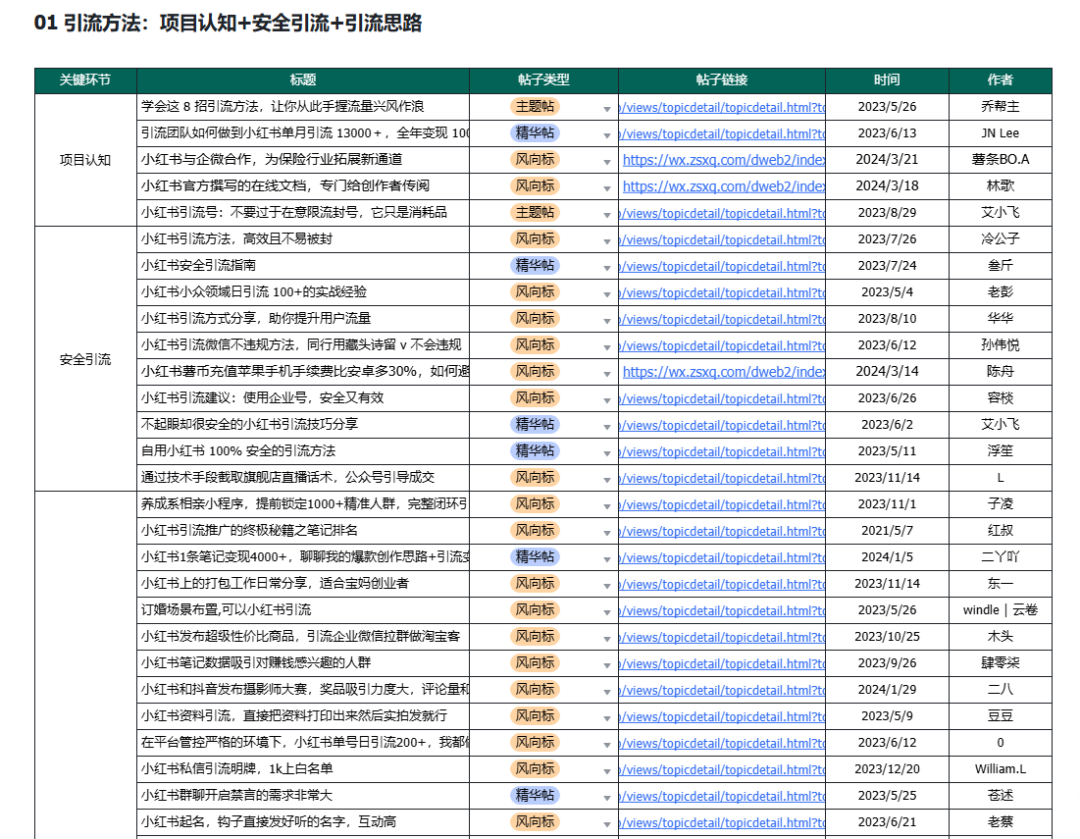Expand type dropdown for '自用小红书 100% 安全' row
The height and width of the screenshot is (839, 1080).
(607, 453)
